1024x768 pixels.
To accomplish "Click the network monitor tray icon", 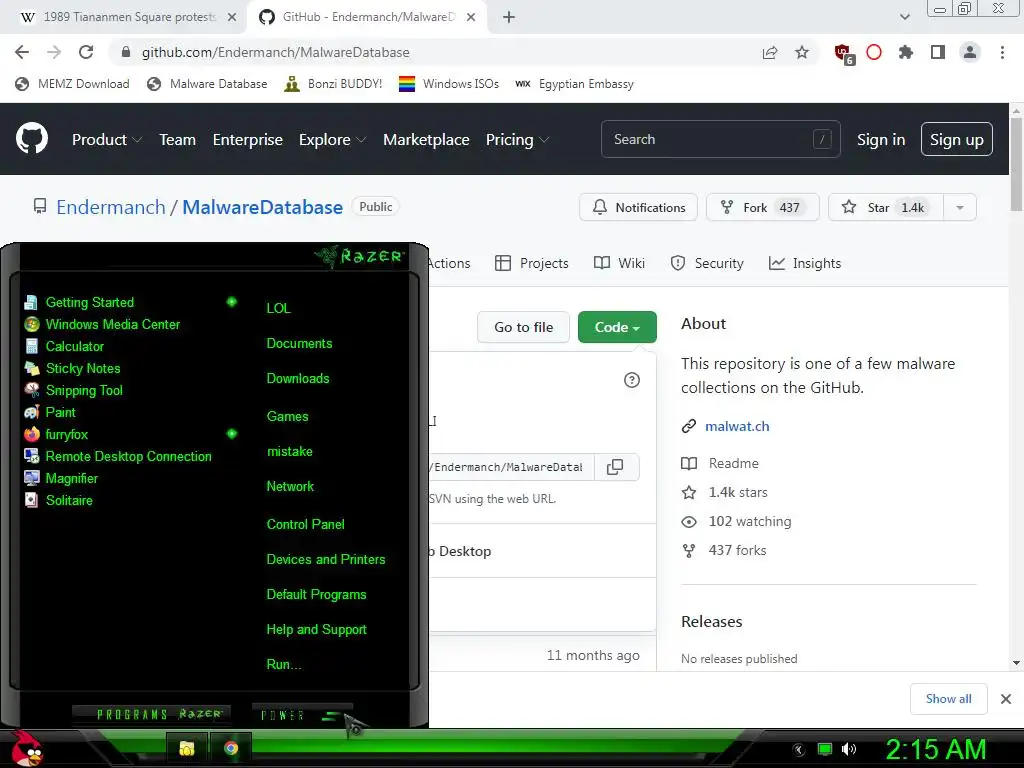I will point(825,749).
